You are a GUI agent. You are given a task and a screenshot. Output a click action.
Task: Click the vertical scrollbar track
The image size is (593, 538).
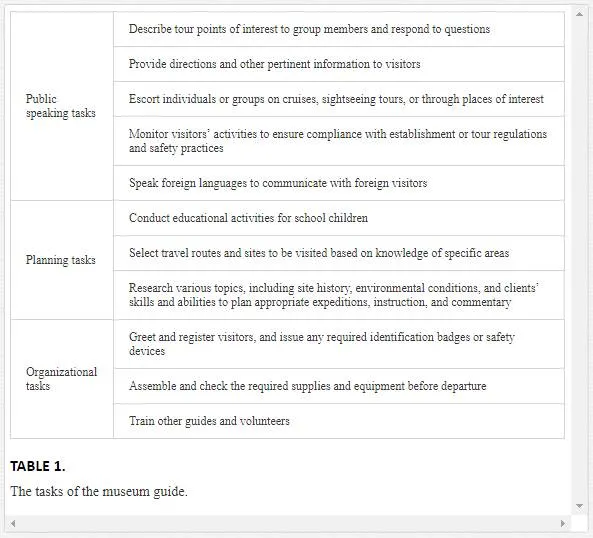click(x=579, y=260)
